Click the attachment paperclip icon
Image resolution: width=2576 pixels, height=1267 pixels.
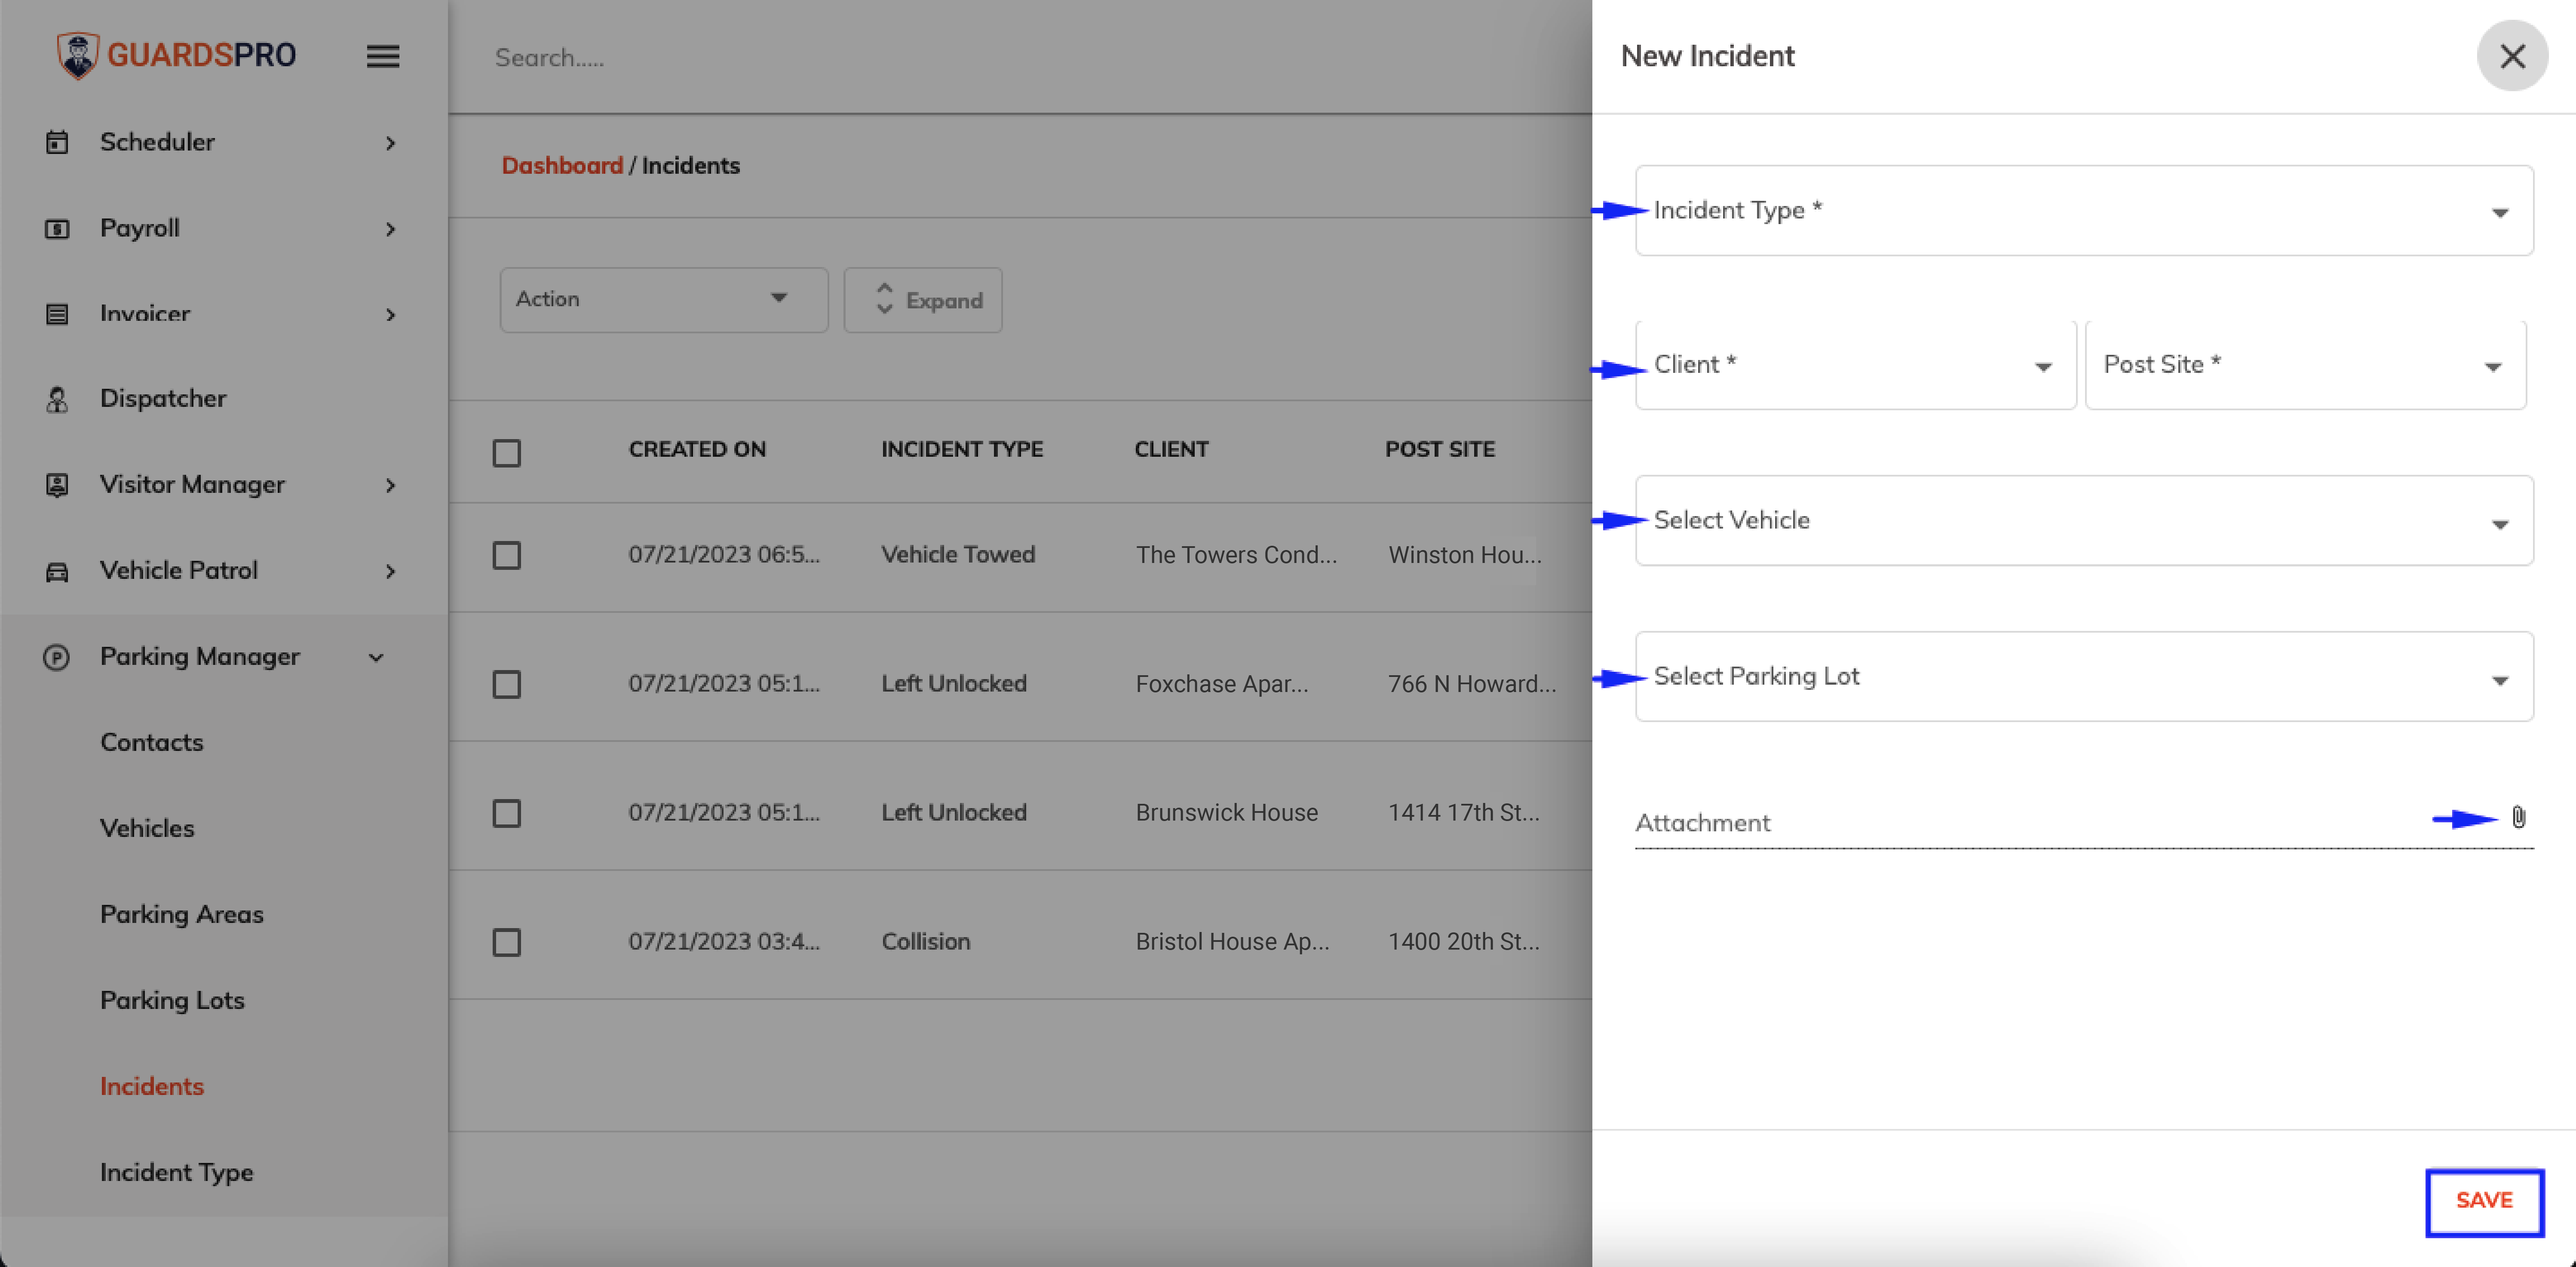[x=2518, y=817]
